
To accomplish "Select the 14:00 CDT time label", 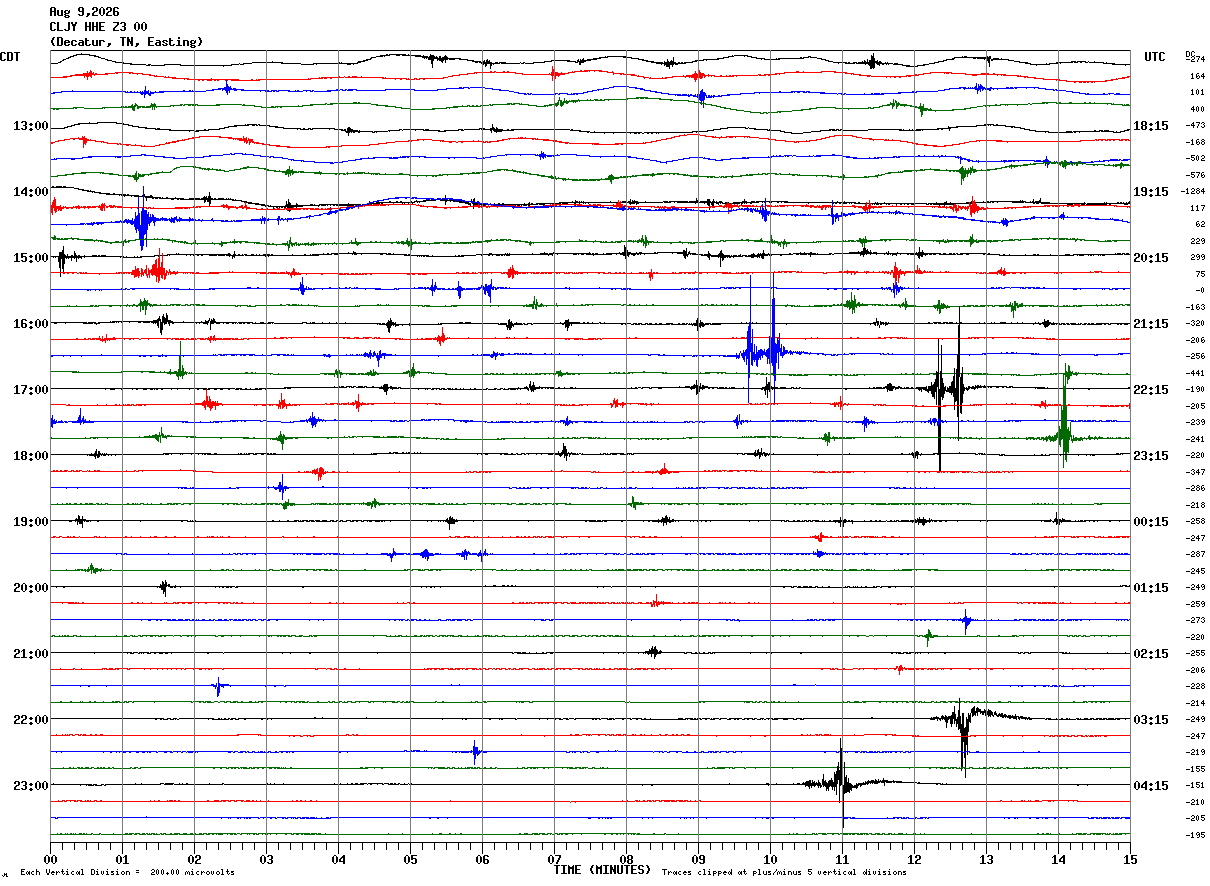I will click(31, 192).
